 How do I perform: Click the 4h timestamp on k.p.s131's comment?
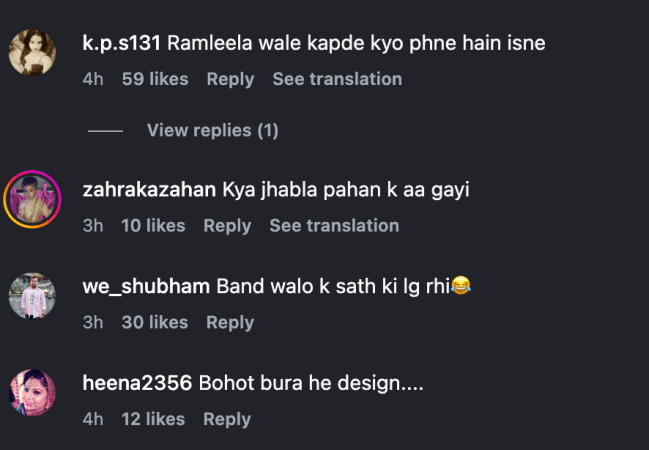coord(93,79)
